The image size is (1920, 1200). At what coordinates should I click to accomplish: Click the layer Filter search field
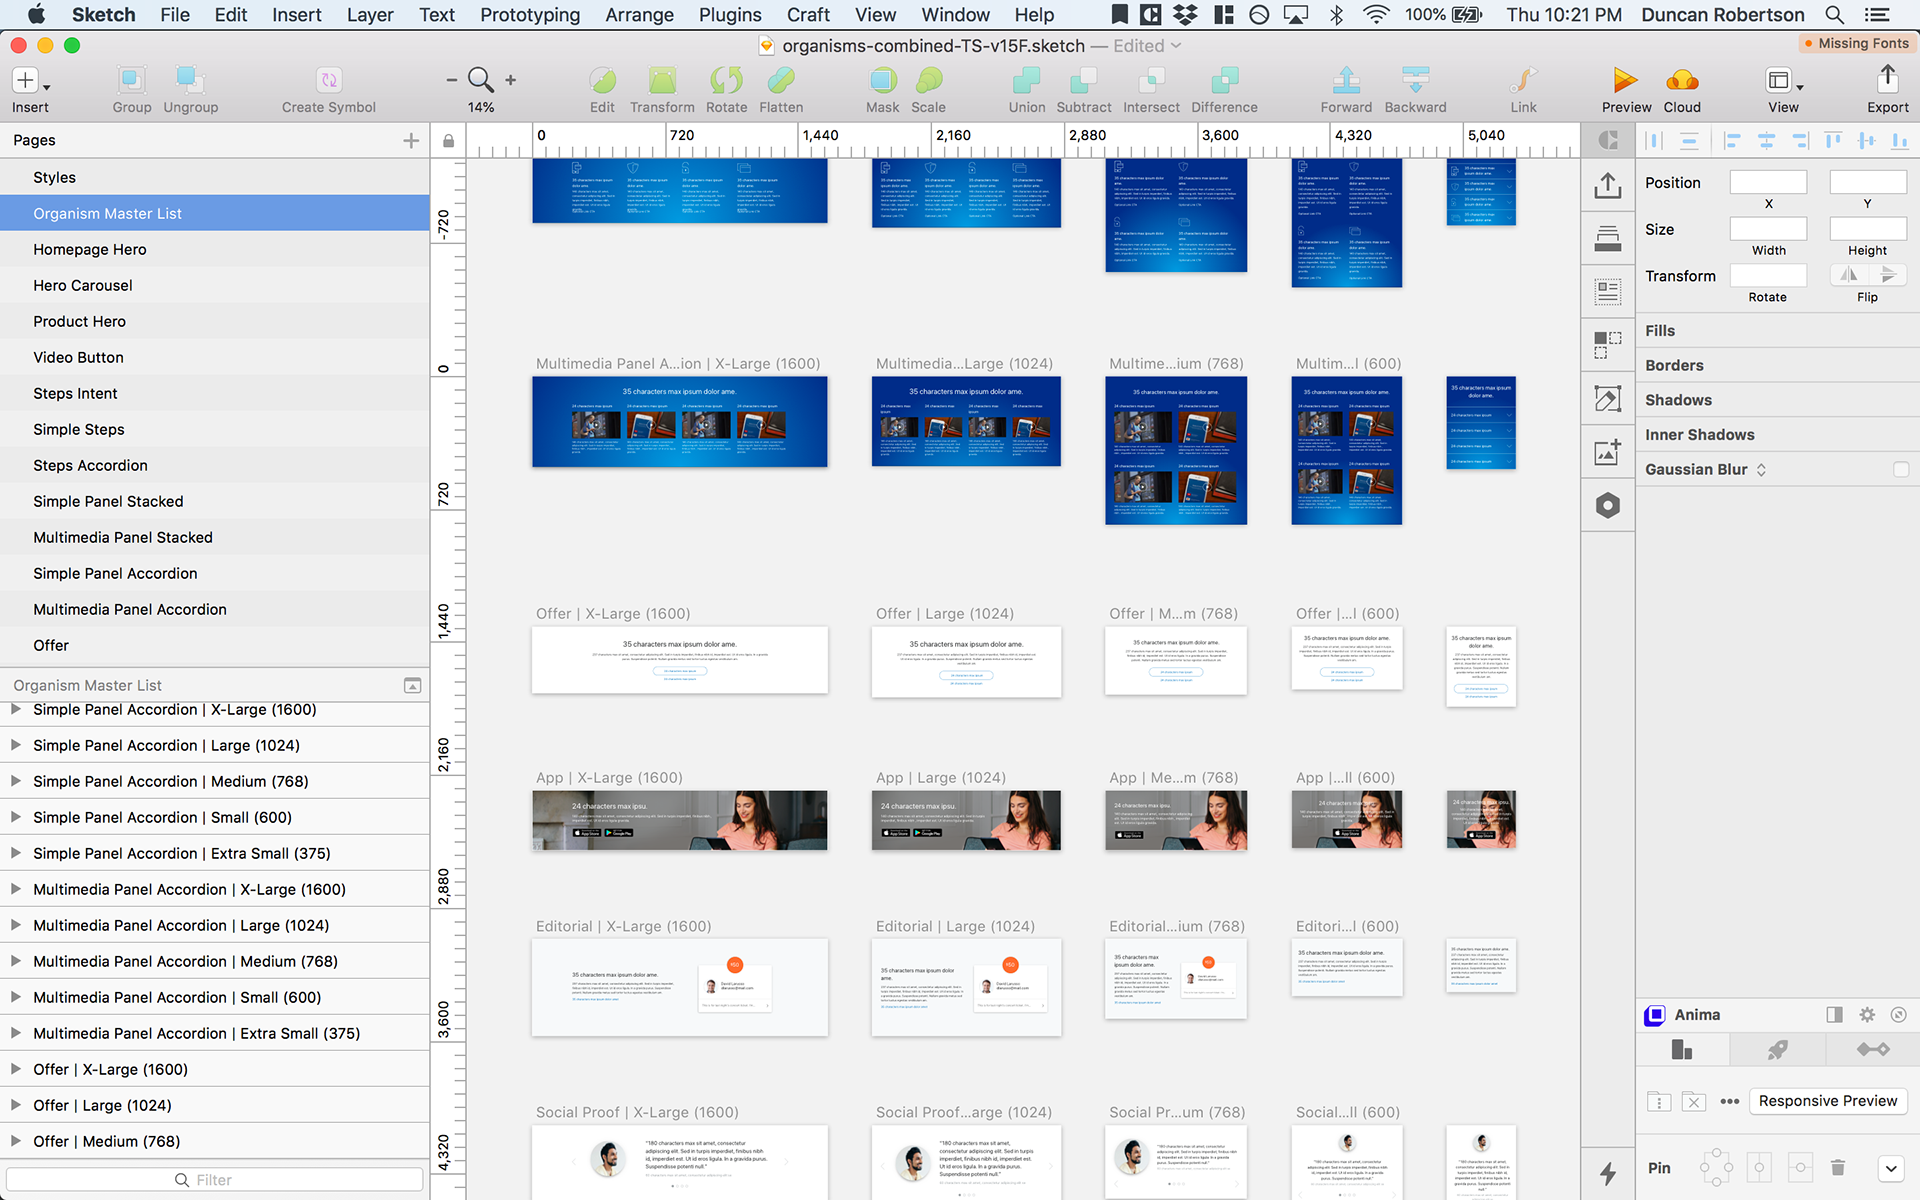pos(214,1180)
